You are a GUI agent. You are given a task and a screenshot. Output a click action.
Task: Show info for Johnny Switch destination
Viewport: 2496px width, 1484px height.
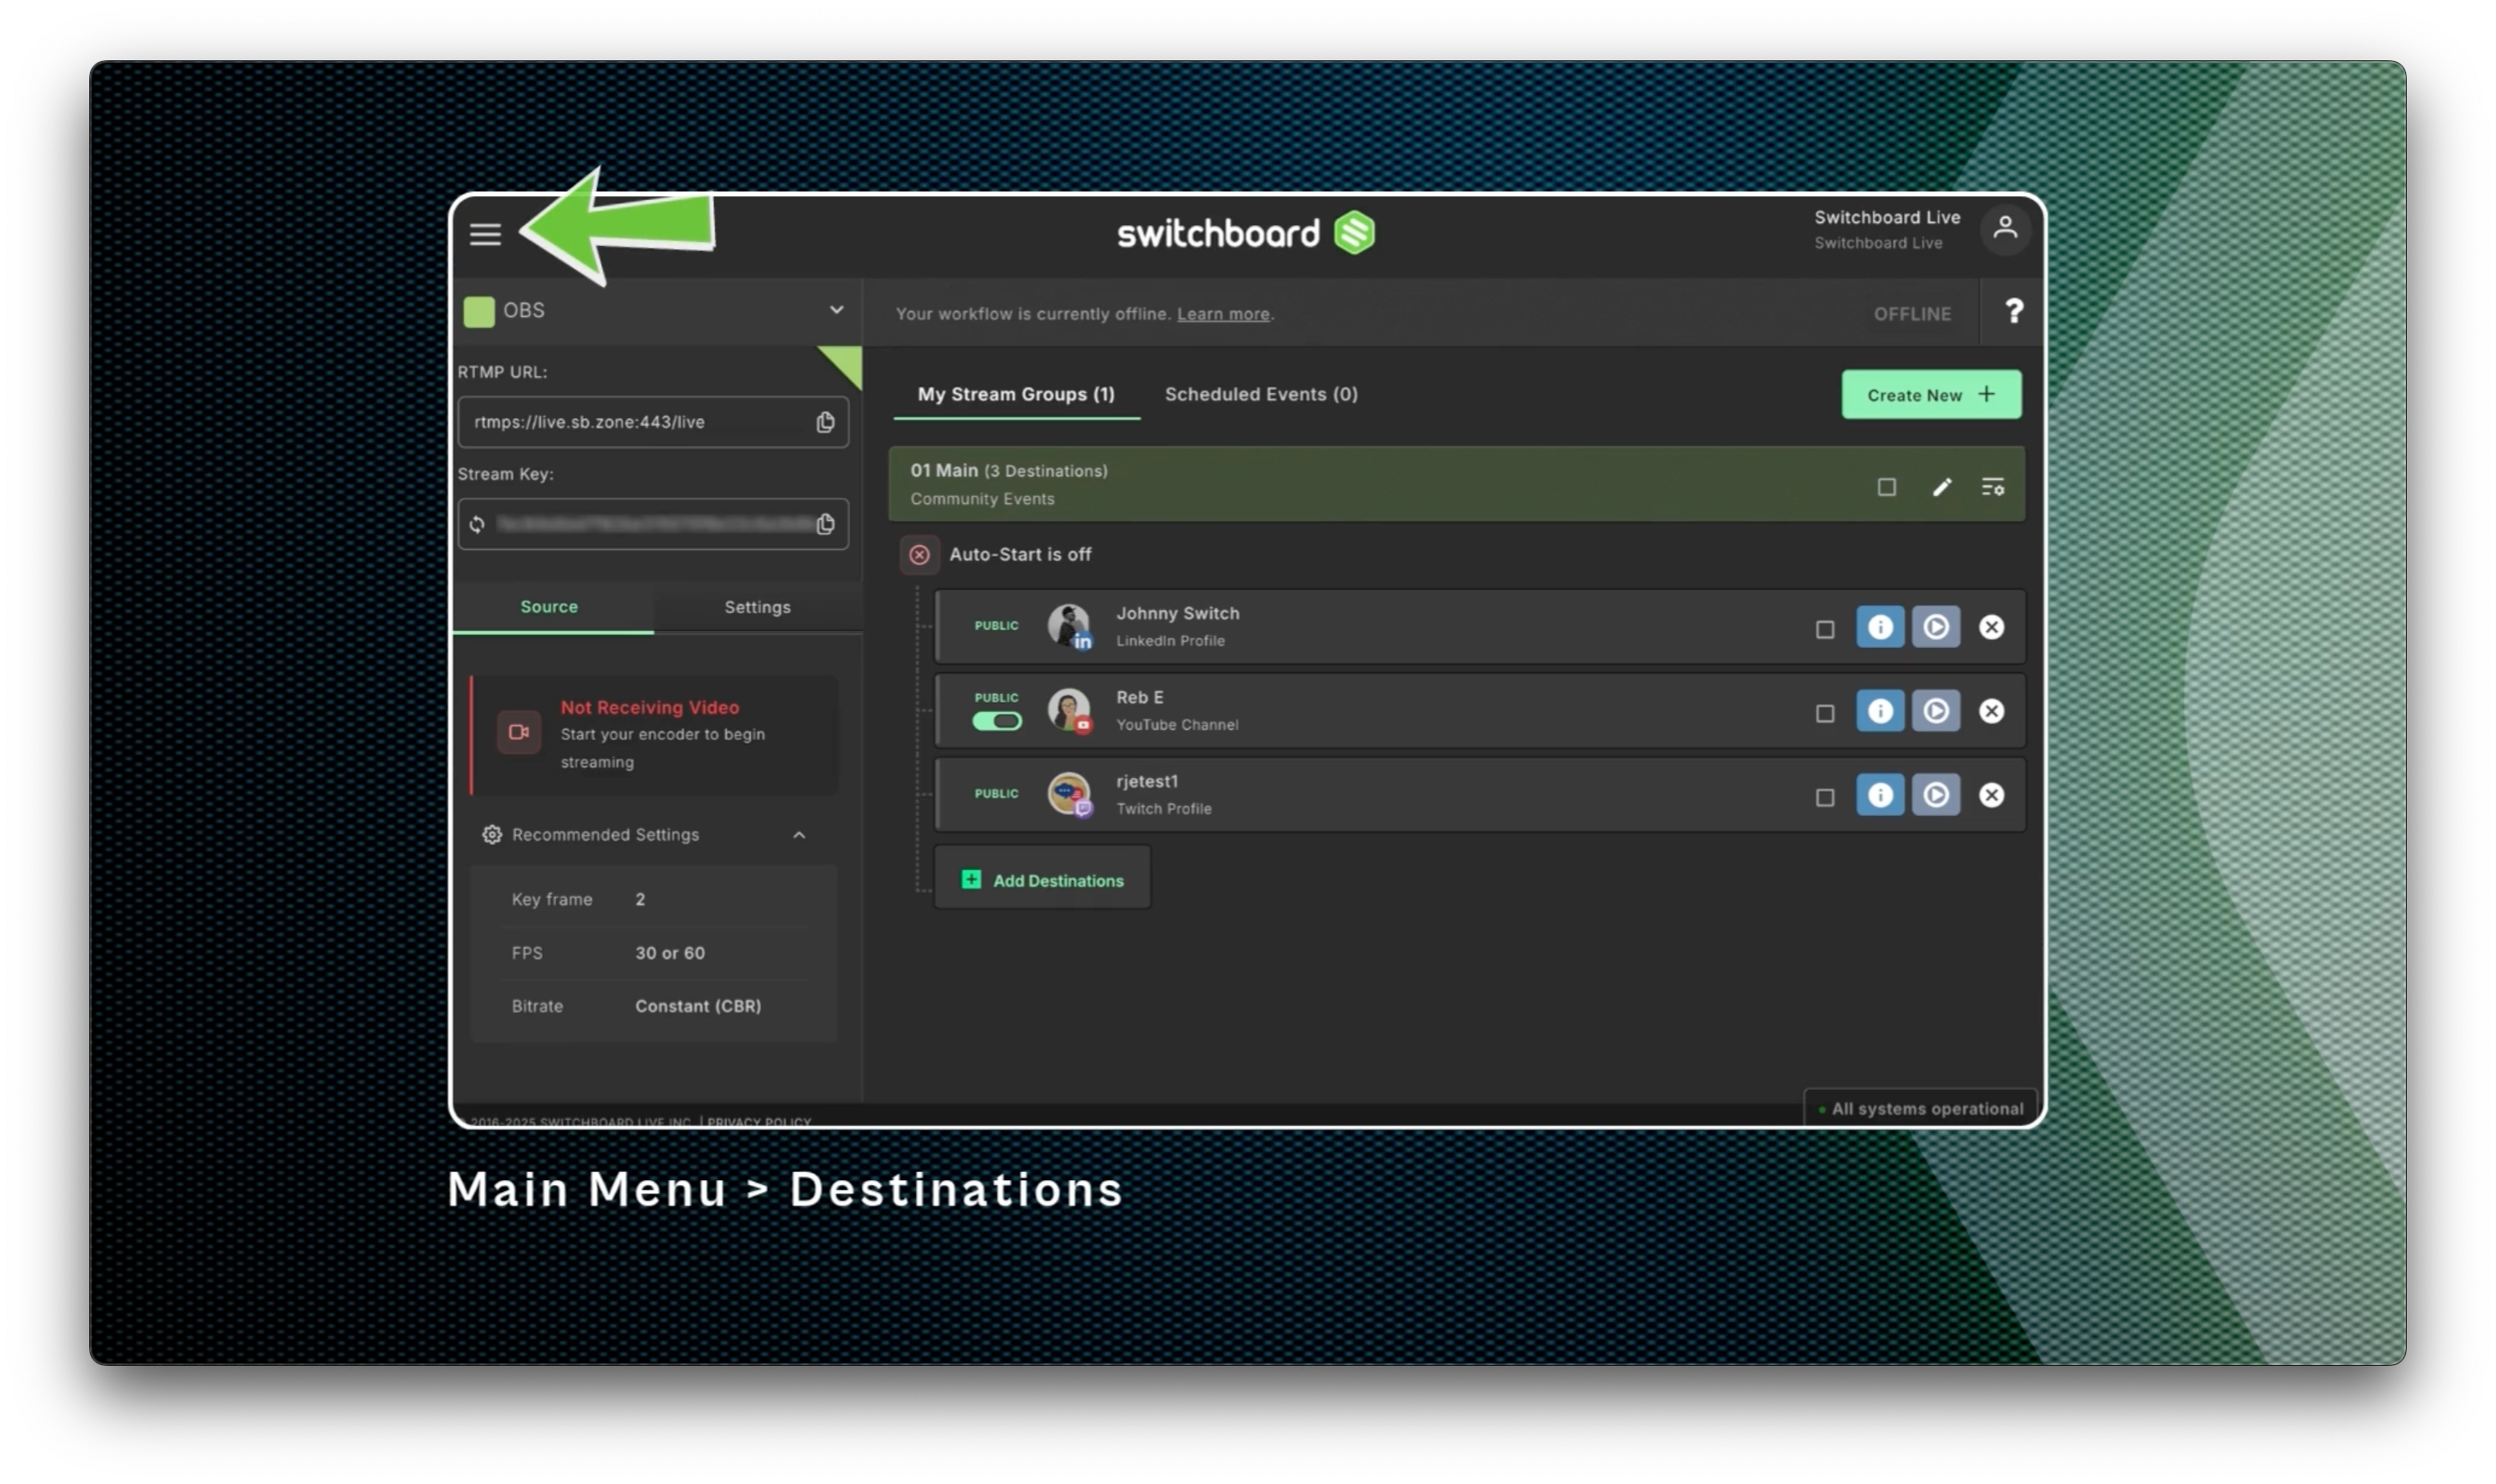tap(1879, 627)
